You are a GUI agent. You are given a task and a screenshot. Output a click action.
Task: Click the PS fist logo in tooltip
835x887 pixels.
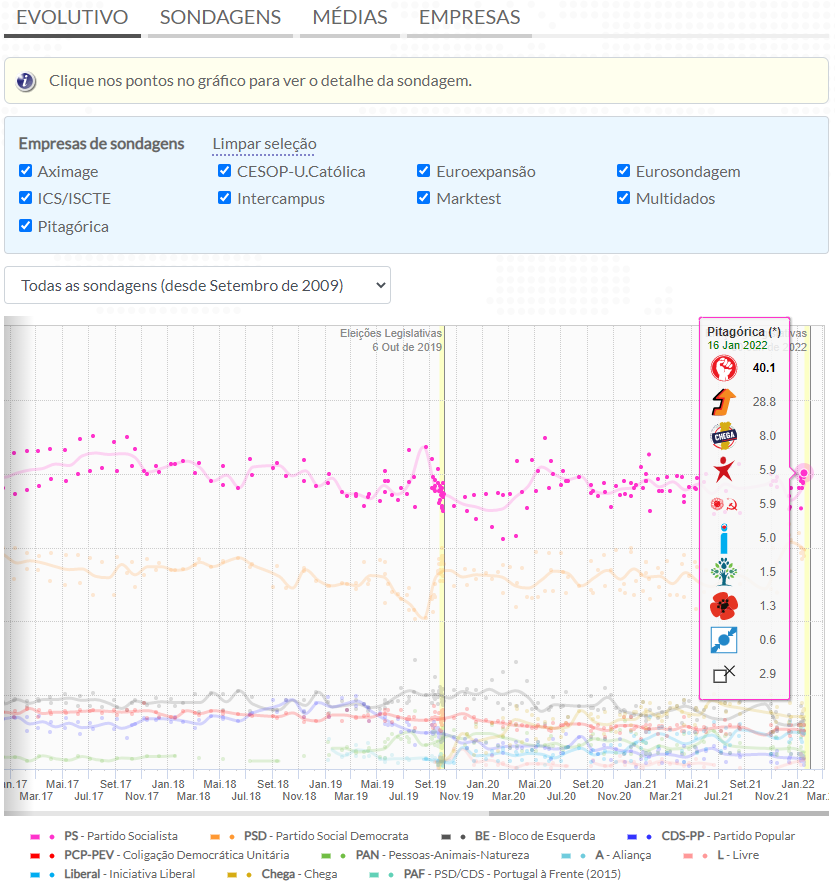[723, 368]
